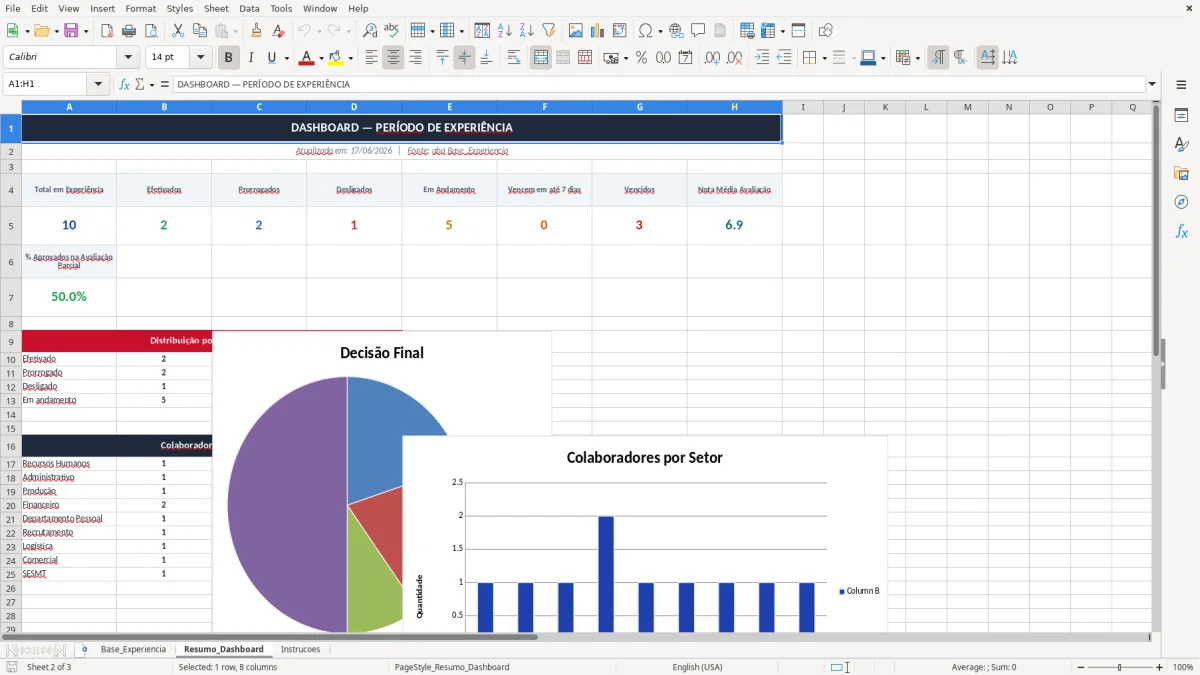The image size is (1200, 675).
Task: Expand the Name Box A1:H1 dropdown
Action: [x=98, y=84]
